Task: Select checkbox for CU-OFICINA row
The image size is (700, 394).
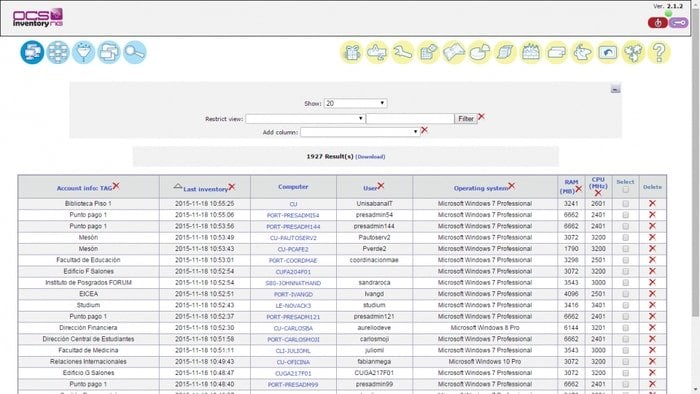Action: pyautogui.click(x=625, y=361)
